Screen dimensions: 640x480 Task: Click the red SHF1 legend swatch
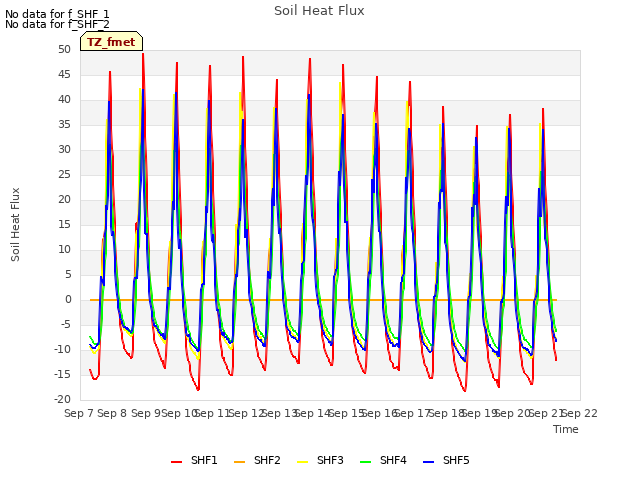click(x=176, y=462)
